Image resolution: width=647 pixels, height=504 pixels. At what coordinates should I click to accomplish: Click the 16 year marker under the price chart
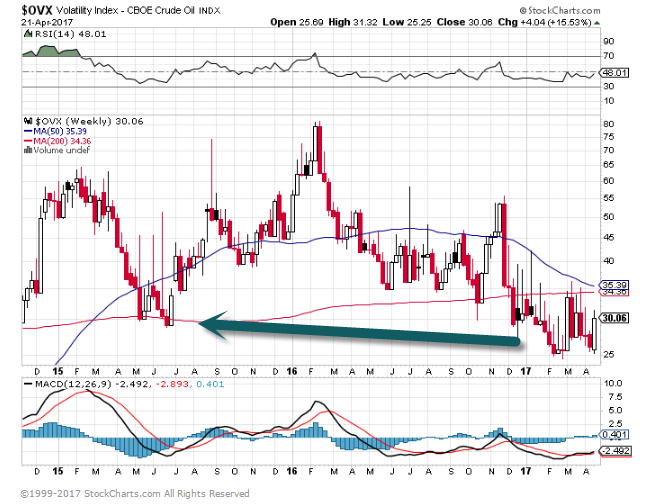[292, 371]
